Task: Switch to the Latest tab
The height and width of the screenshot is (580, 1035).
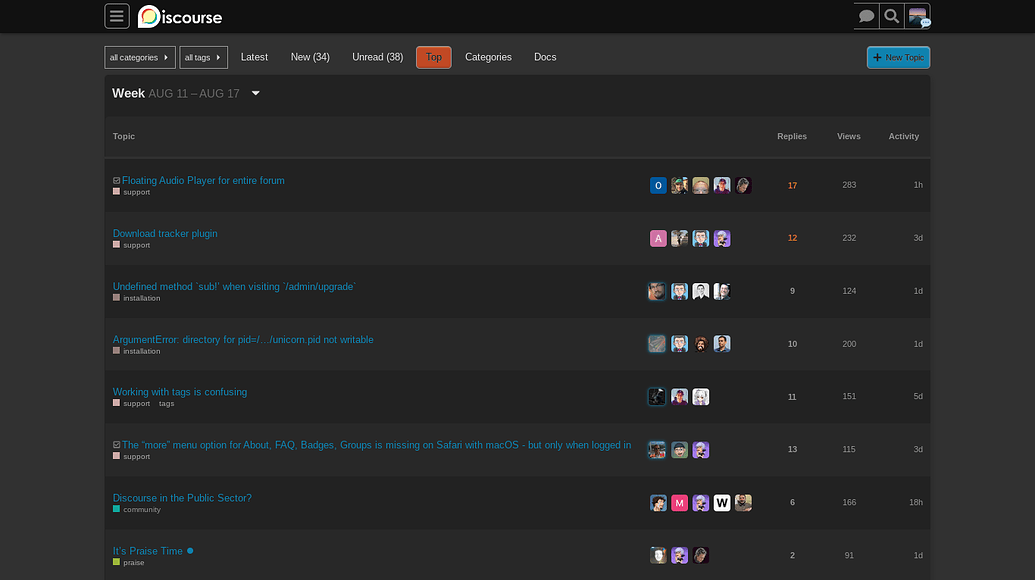Action: (x=254, y=57)
